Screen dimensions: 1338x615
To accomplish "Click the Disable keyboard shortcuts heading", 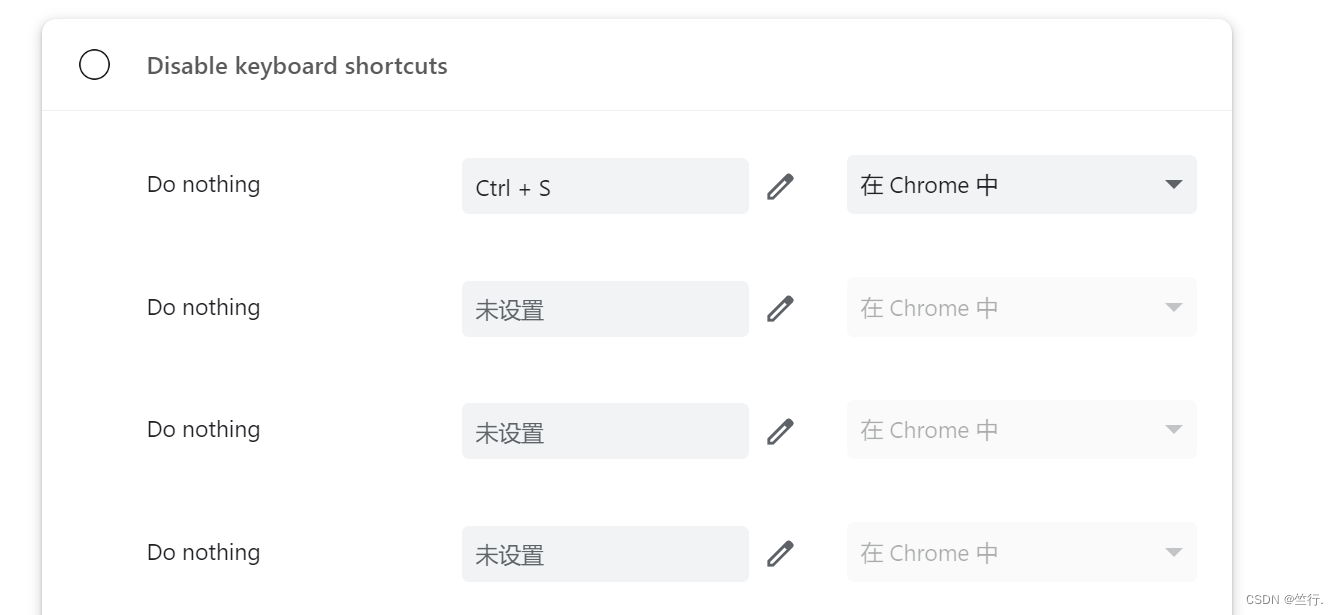I will pyautogui.click(x=297, y=66).
